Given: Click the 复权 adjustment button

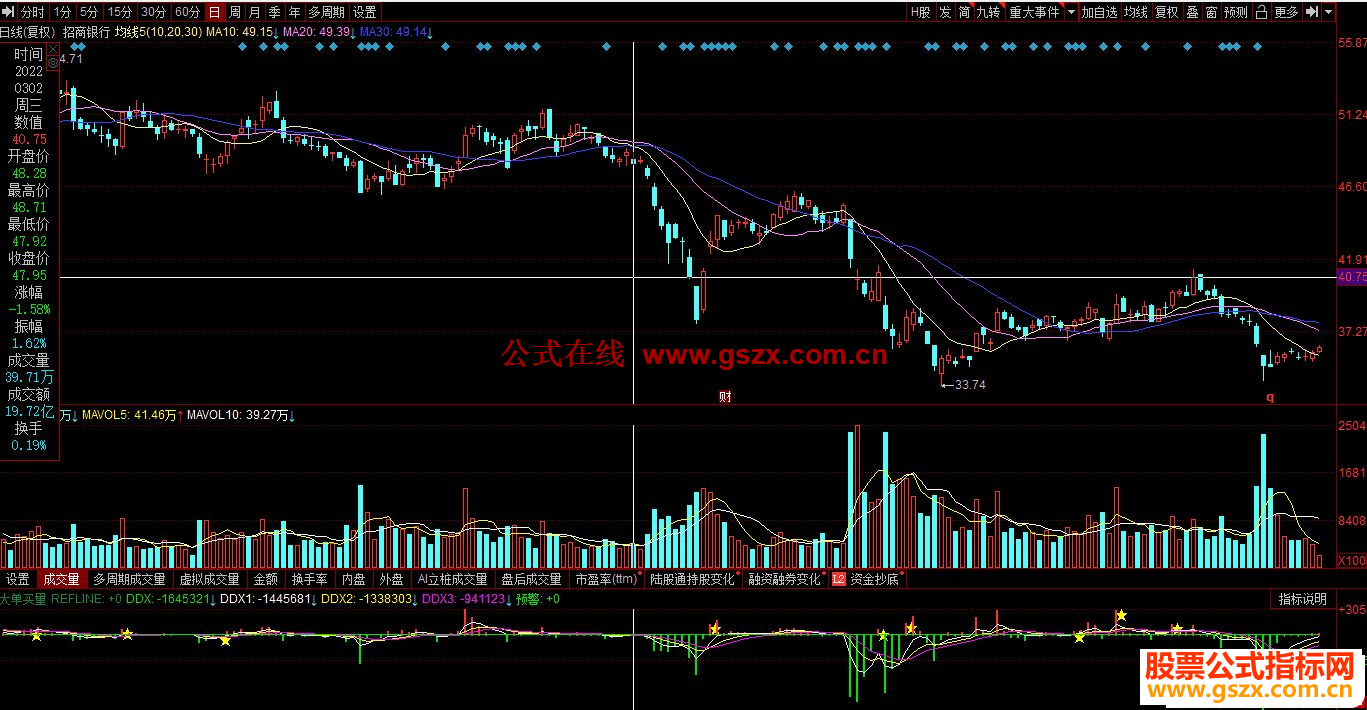Looking at the screenshot, I should coord(1166,12).
